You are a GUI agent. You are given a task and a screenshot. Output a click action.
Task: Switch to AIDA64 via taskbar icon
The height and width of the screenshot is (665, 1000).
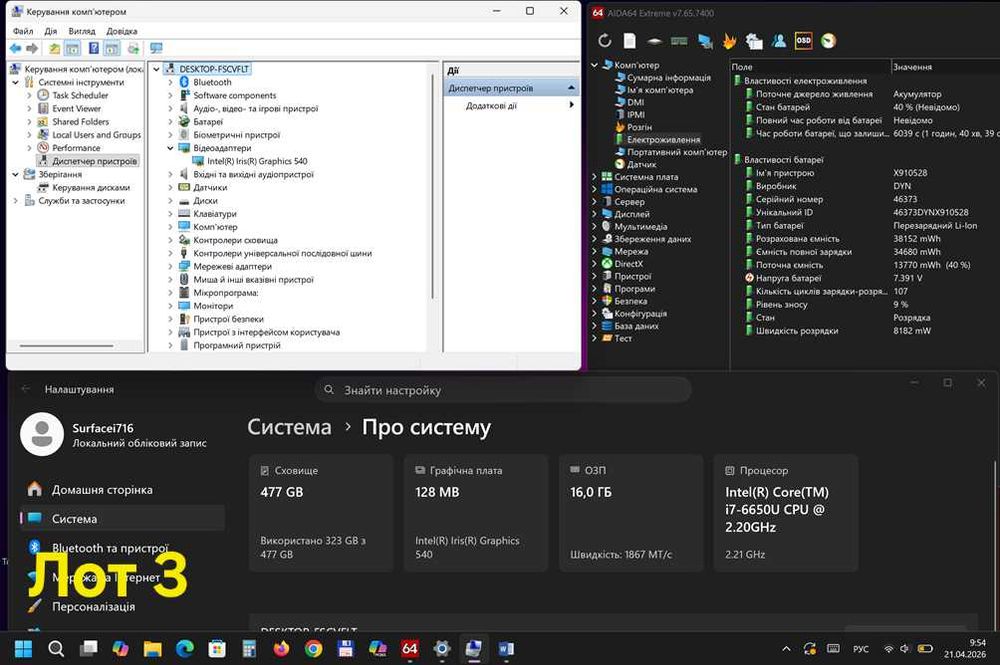(x=409, y=649)
